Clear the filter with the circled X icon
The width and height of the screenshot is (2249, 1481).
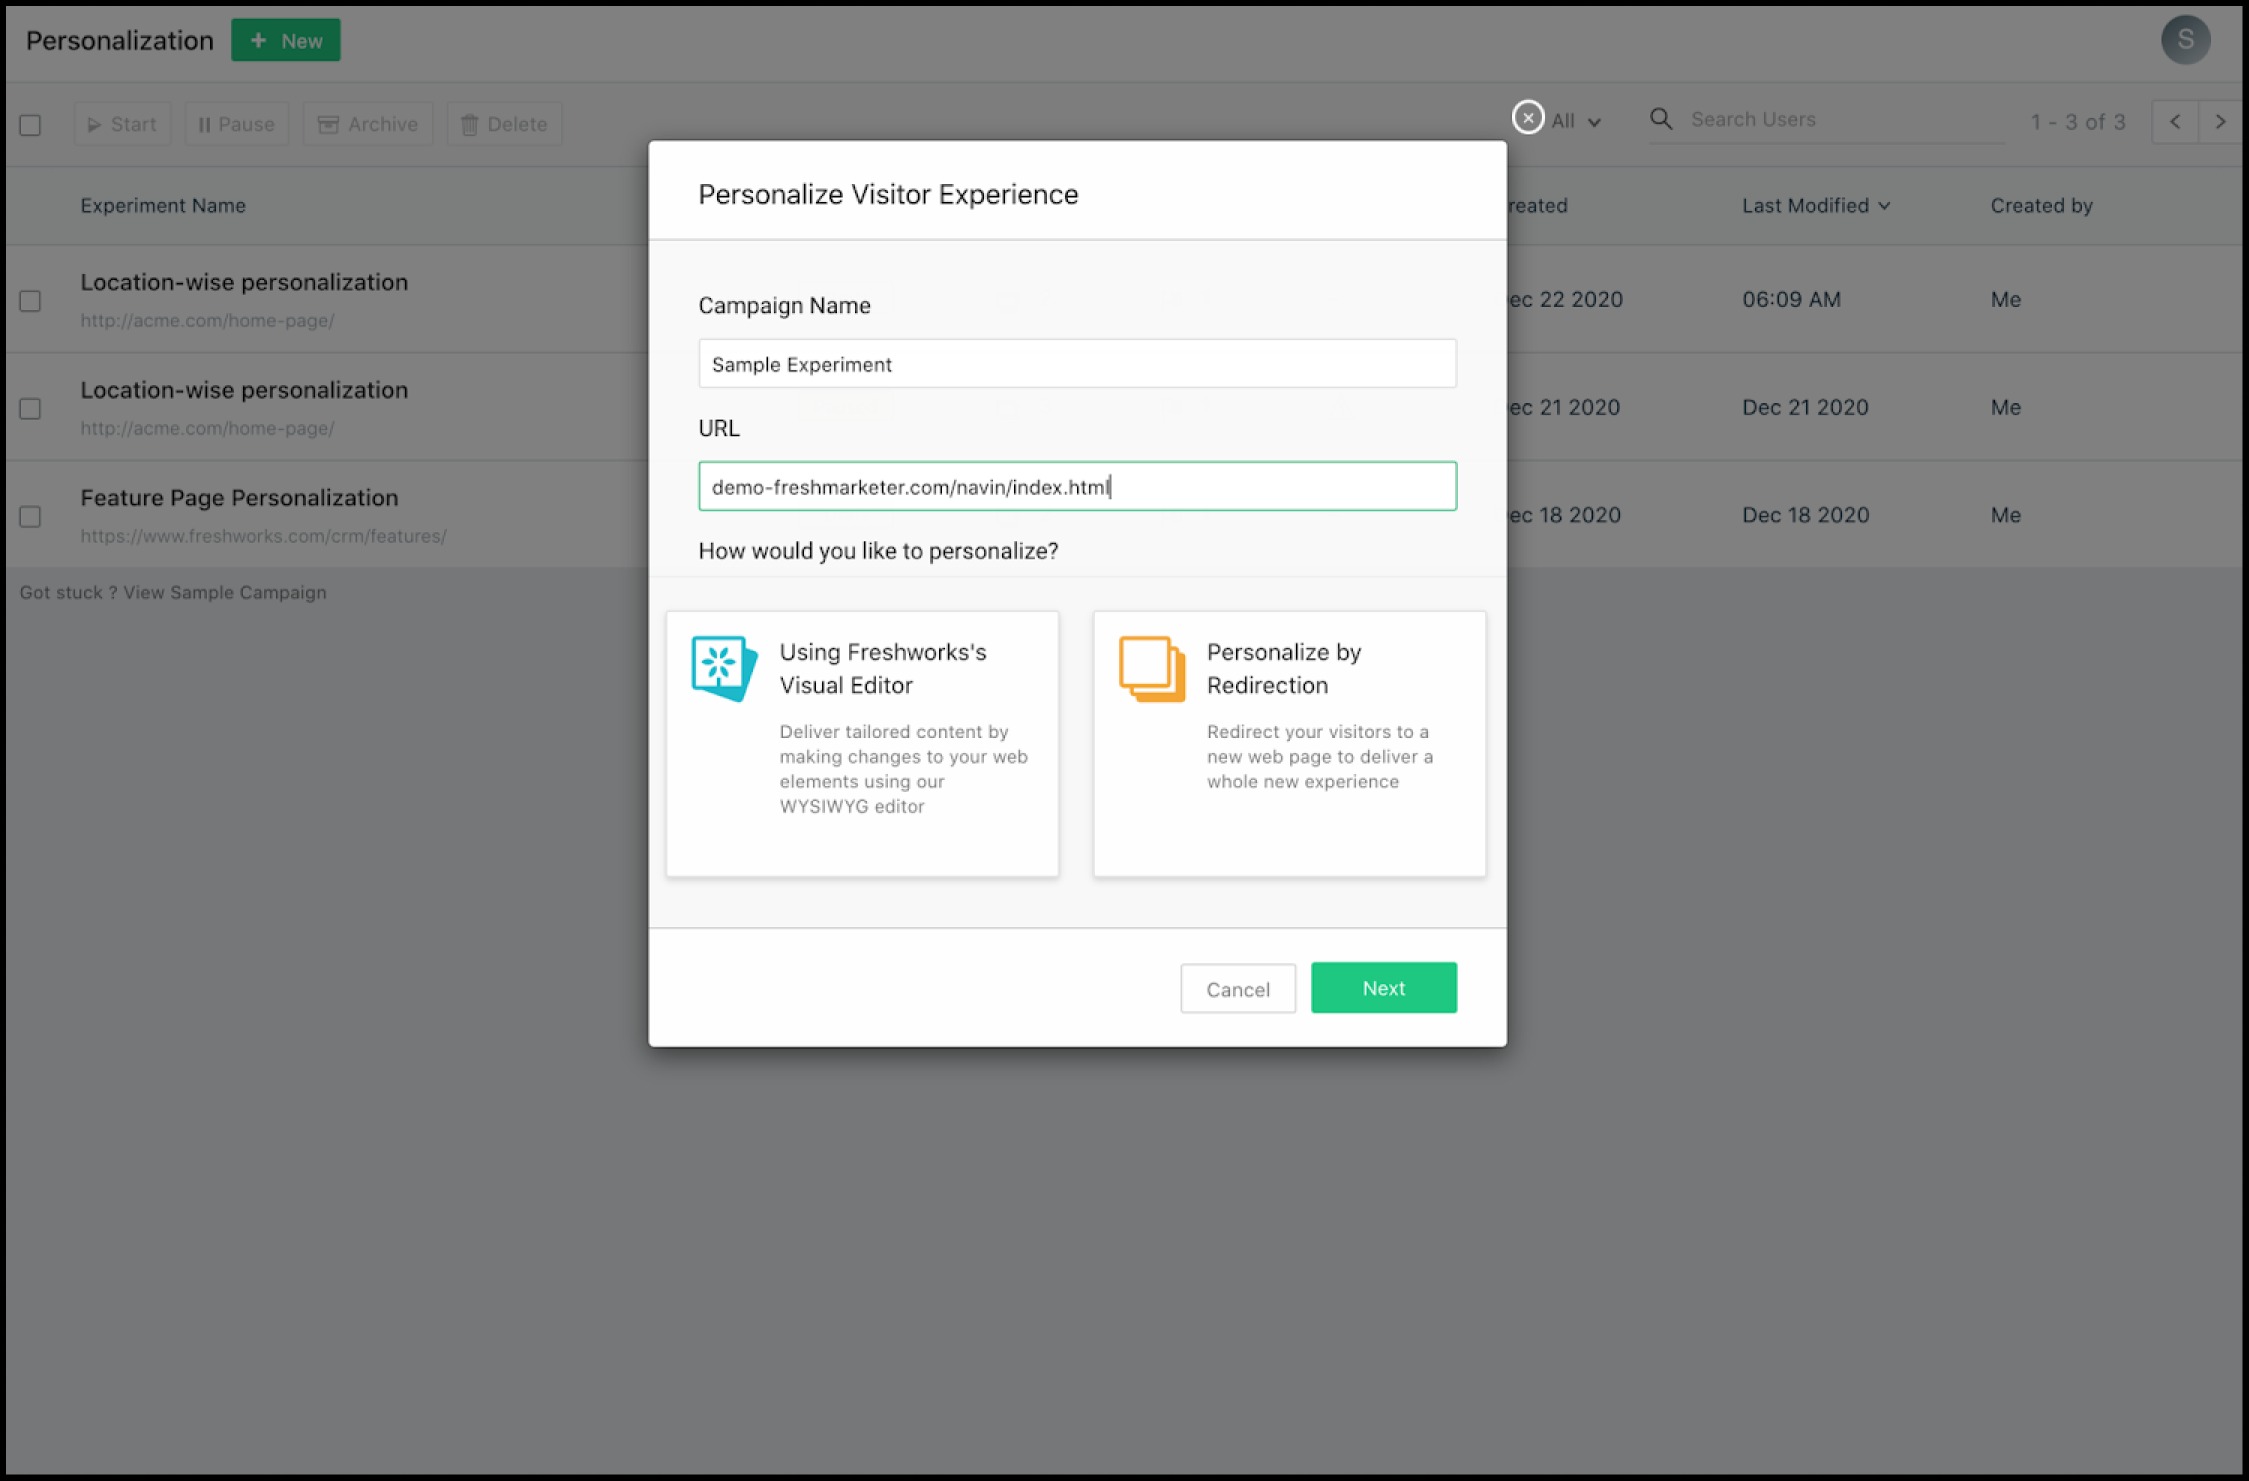(x=1527, y=118)
